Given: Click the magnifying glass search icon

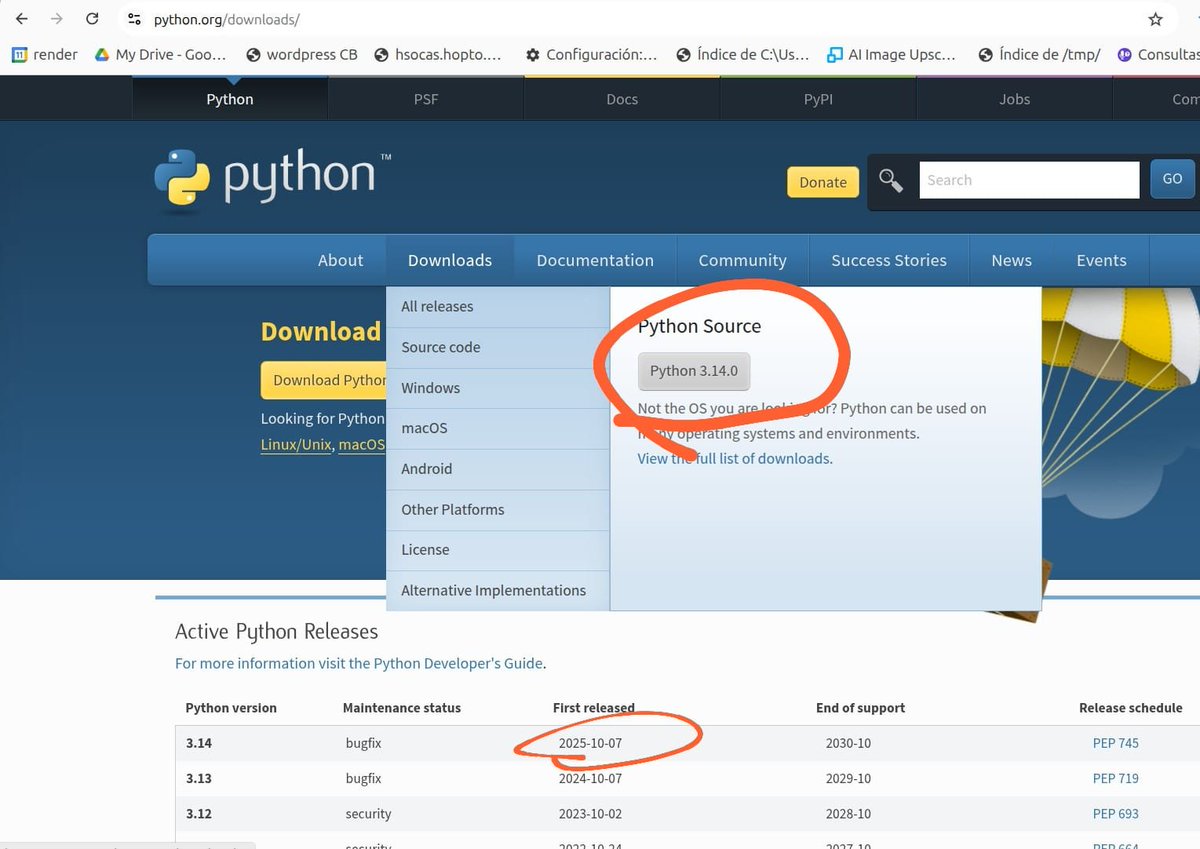Looking at the screenshot, I should point(890,181).
